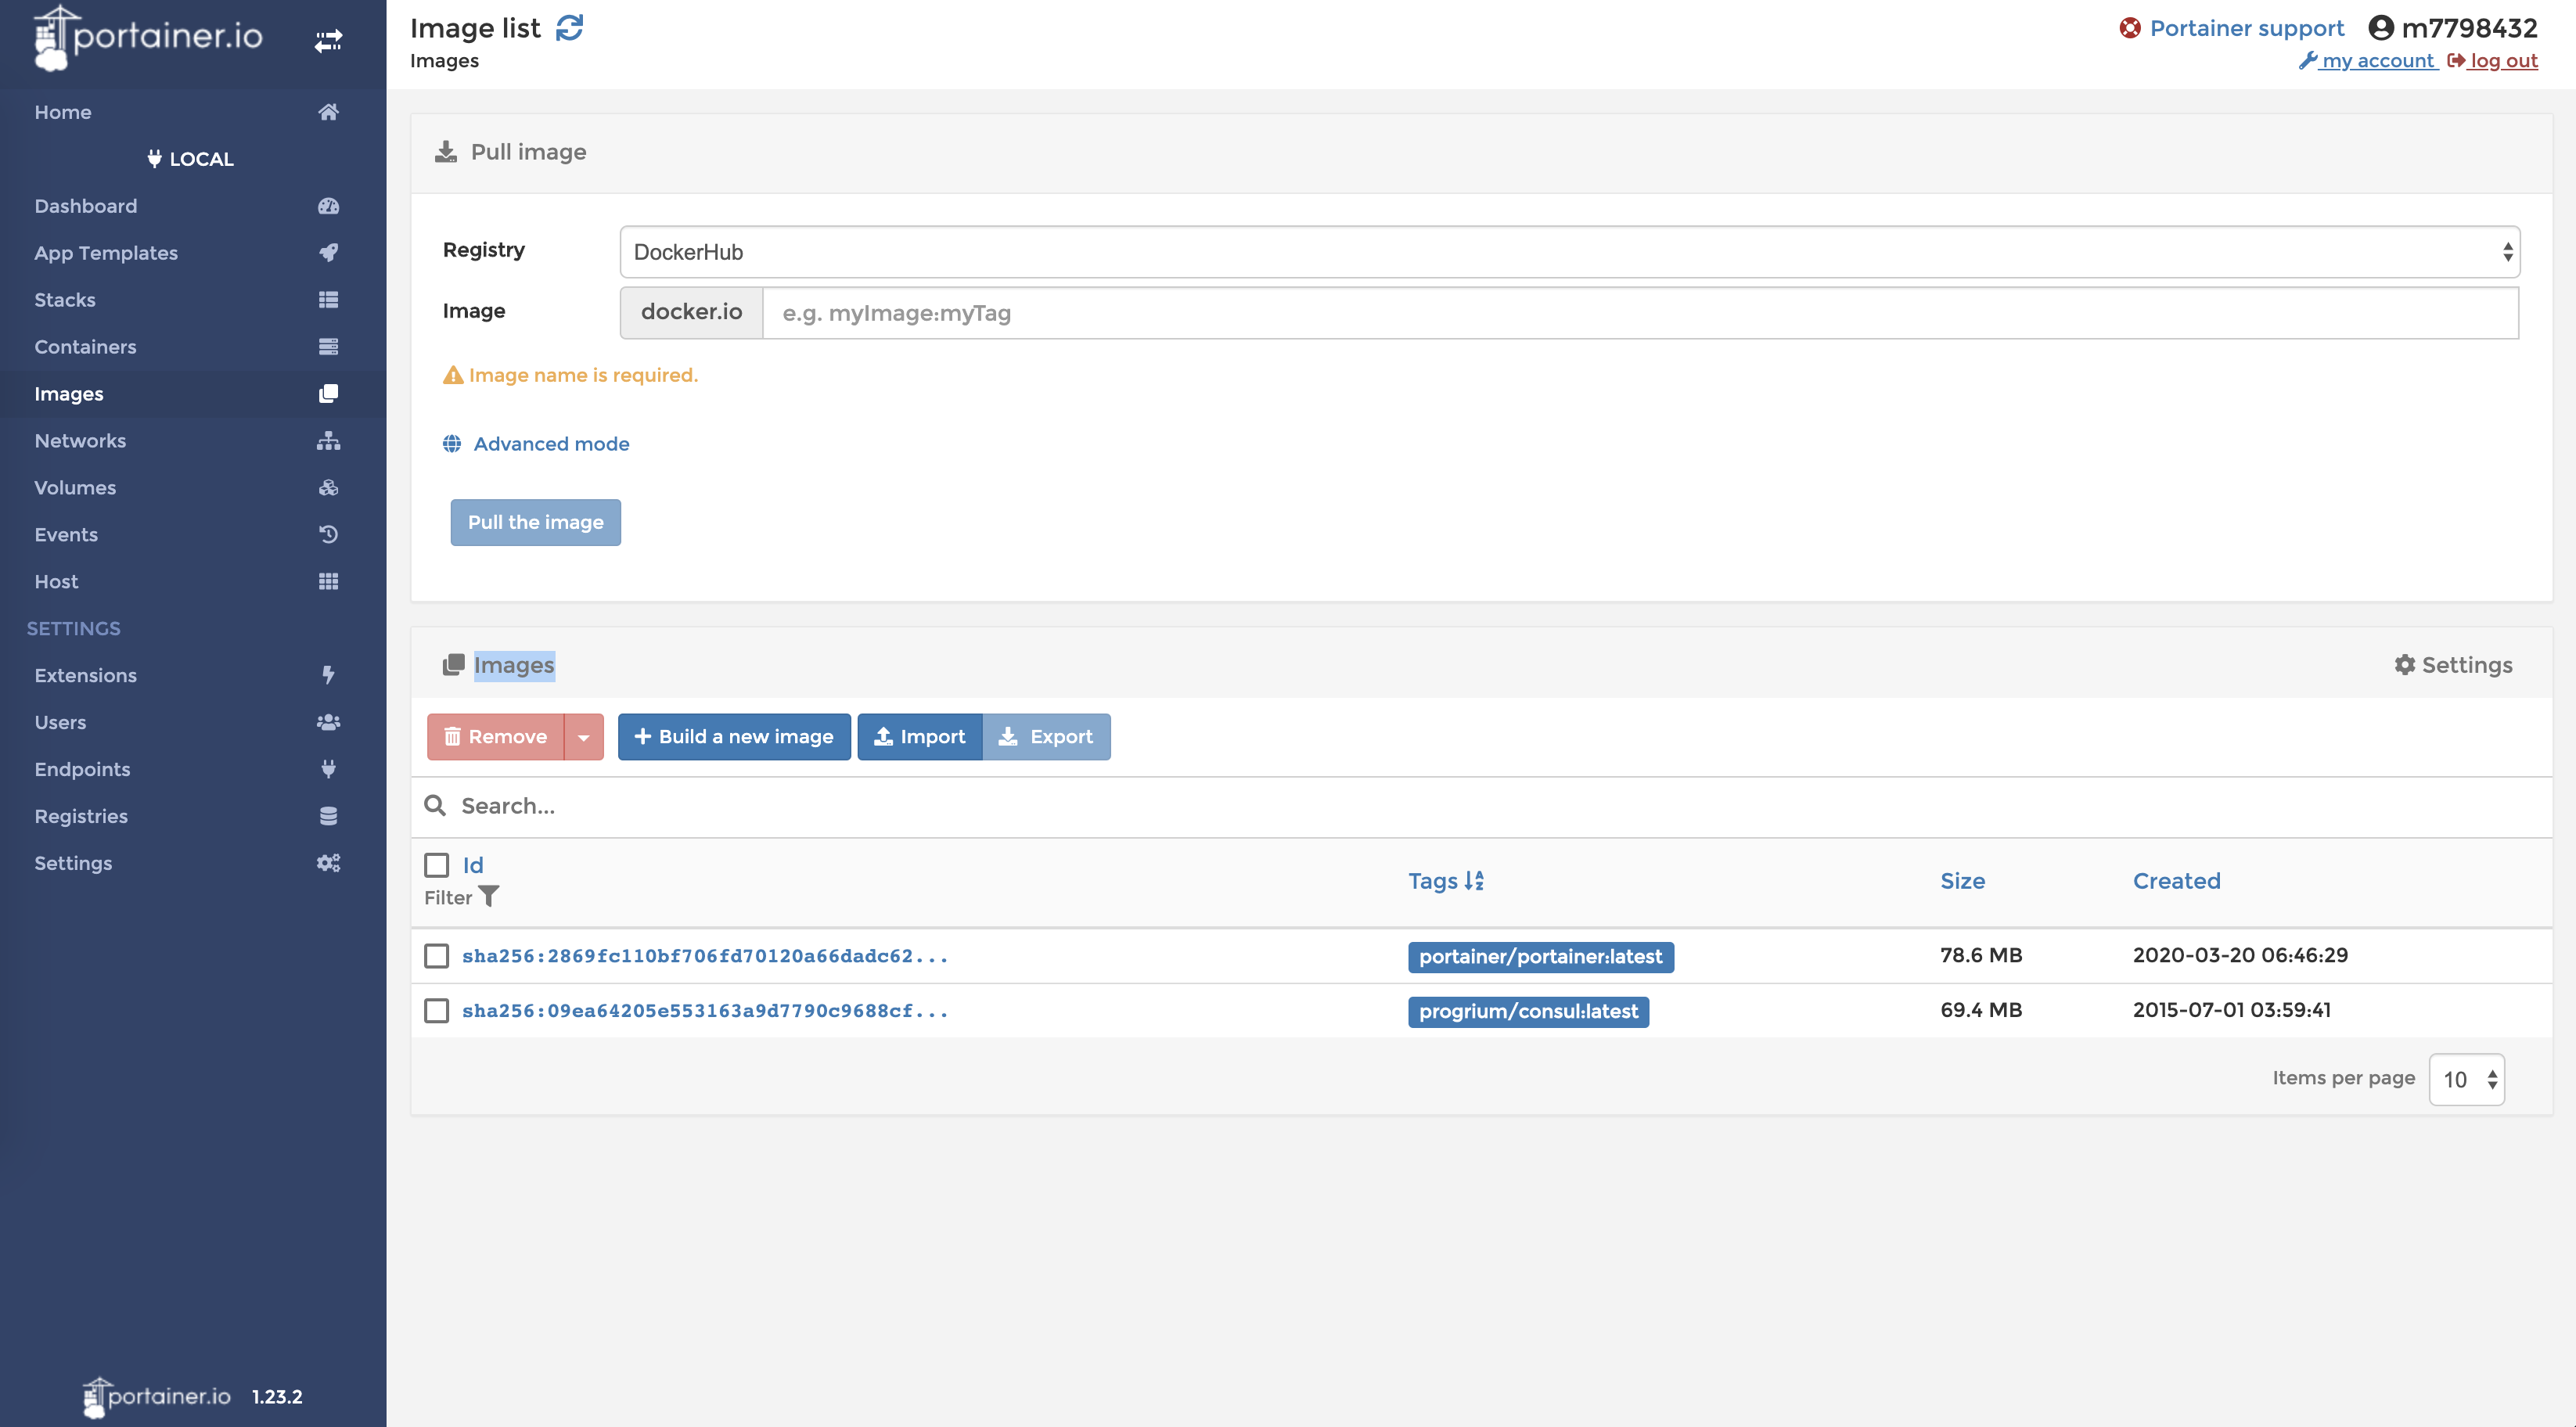Open the Registry DockerHub dropdown

coord(1568,252)
